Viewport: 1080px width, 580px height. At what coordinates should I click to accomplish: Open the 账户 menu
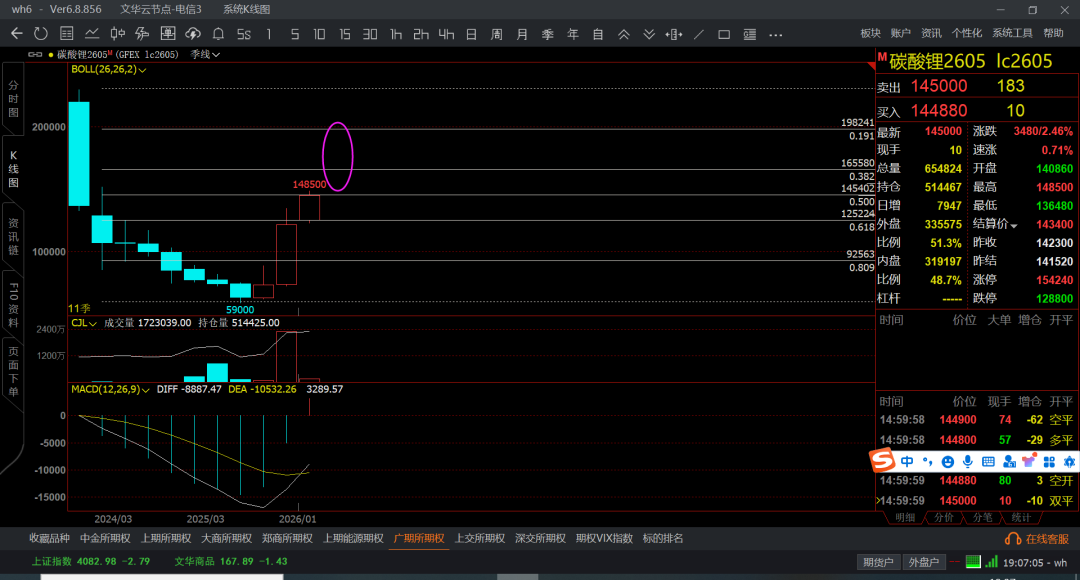coord(900,33)
